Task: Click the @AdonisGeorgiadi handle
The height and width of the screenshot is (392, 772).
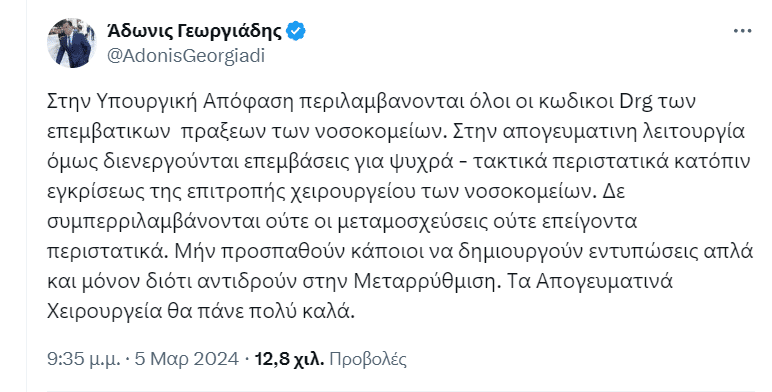Action: click(x=186, y=56)
